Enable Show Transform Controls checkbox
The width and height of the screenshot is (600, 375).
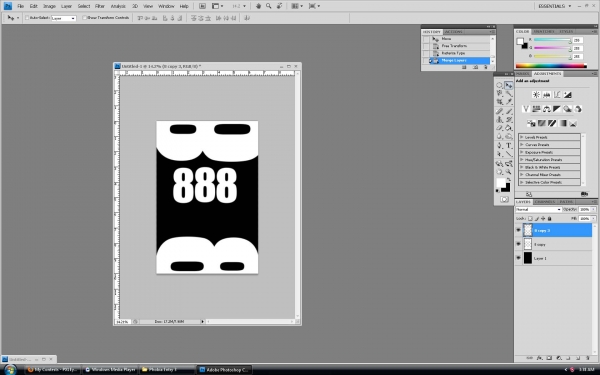[x=85, y=18]
